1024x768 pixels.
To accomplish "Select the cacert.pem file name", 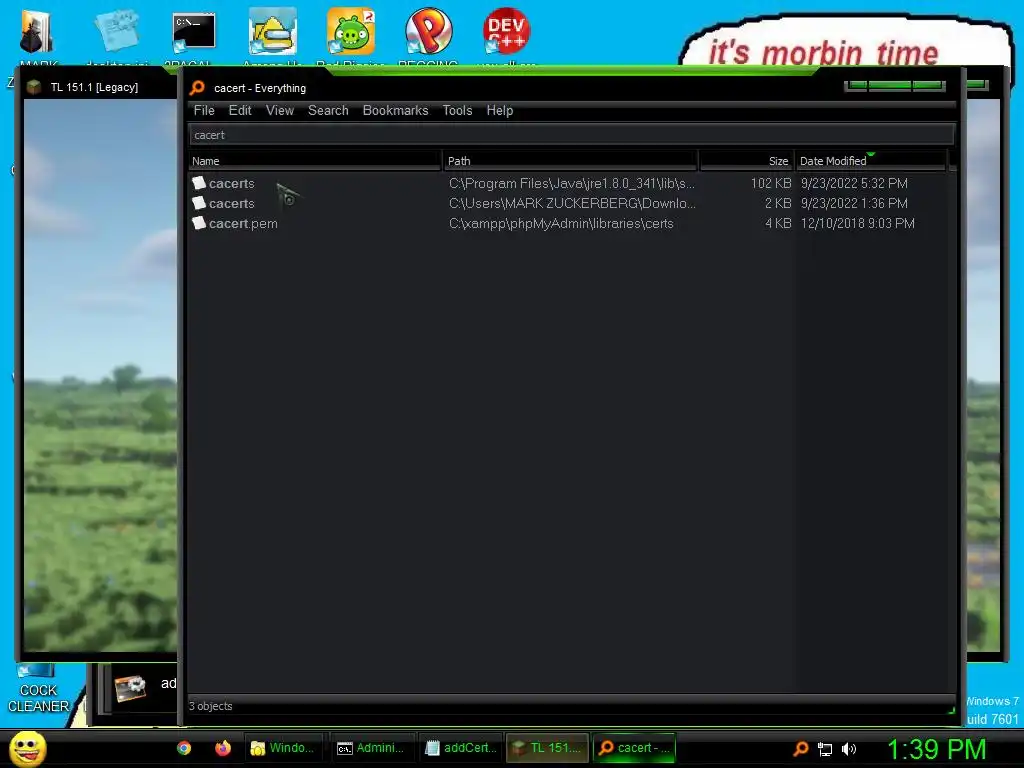I will pos(243,223).
